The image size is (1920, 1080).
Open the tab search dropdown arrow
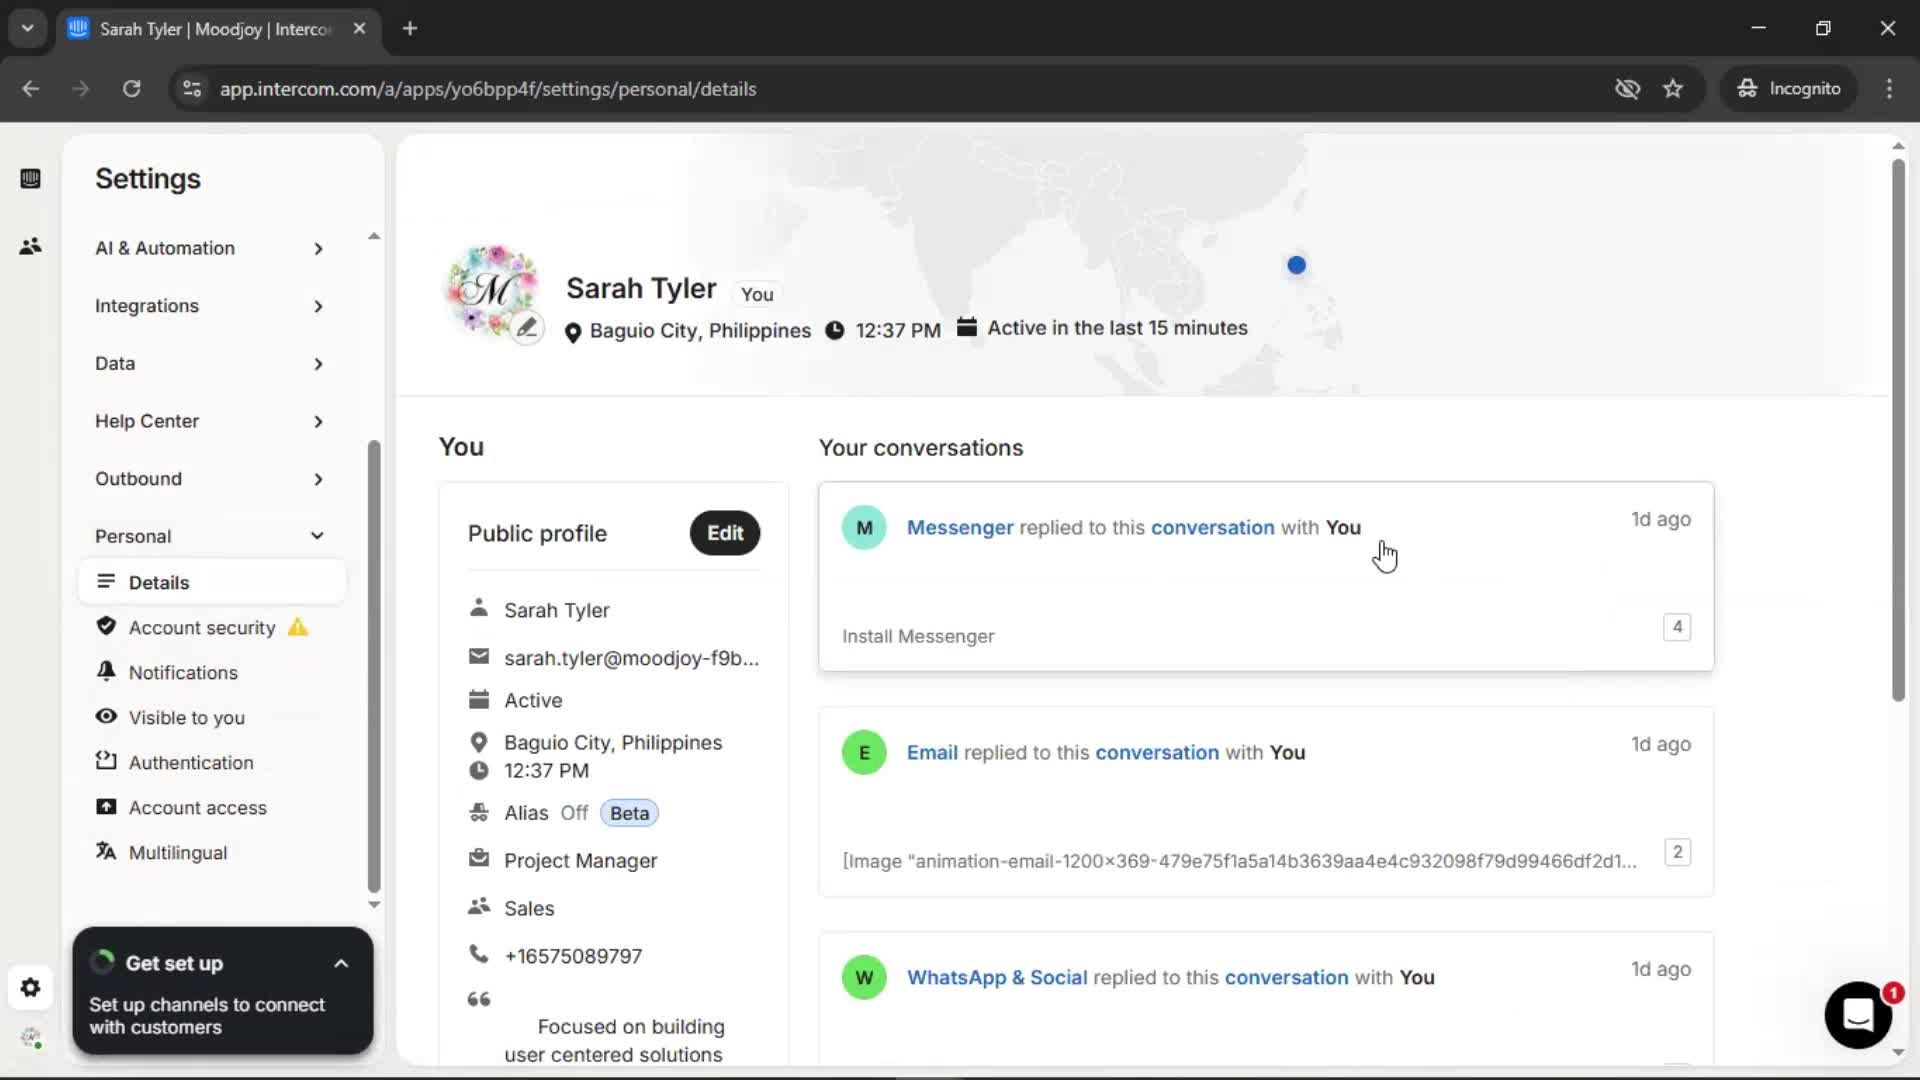coord(28,28)
